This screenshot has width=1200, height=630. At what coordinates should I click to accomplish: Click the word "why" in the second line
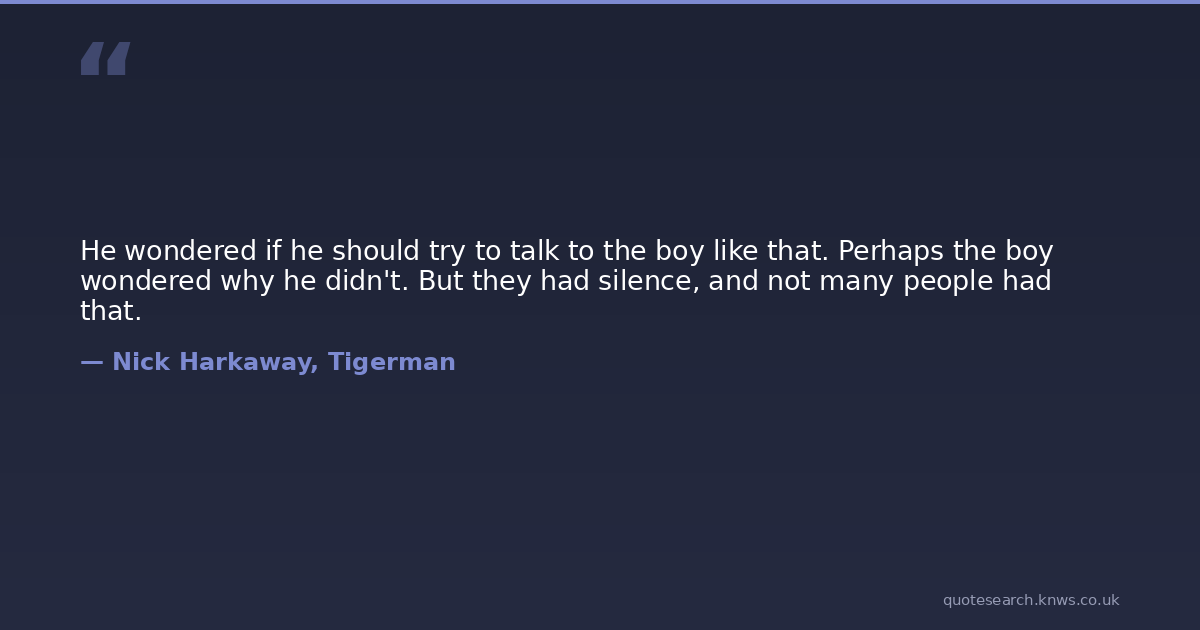coord(247,281)
